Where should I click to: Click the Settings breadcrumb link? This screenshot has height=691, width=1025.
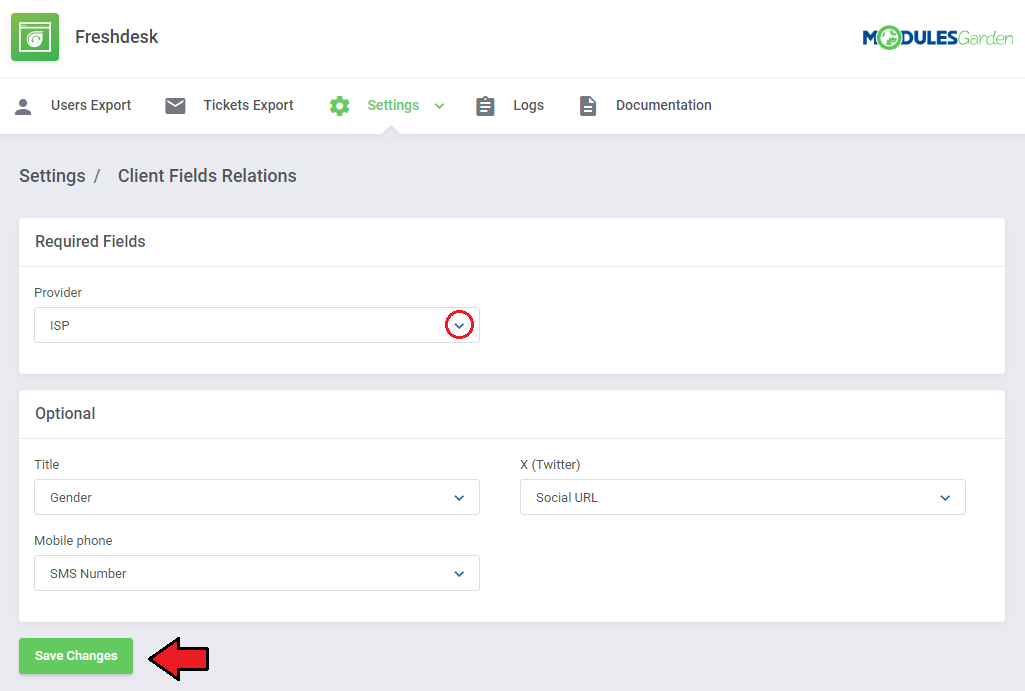coord(52,176)
